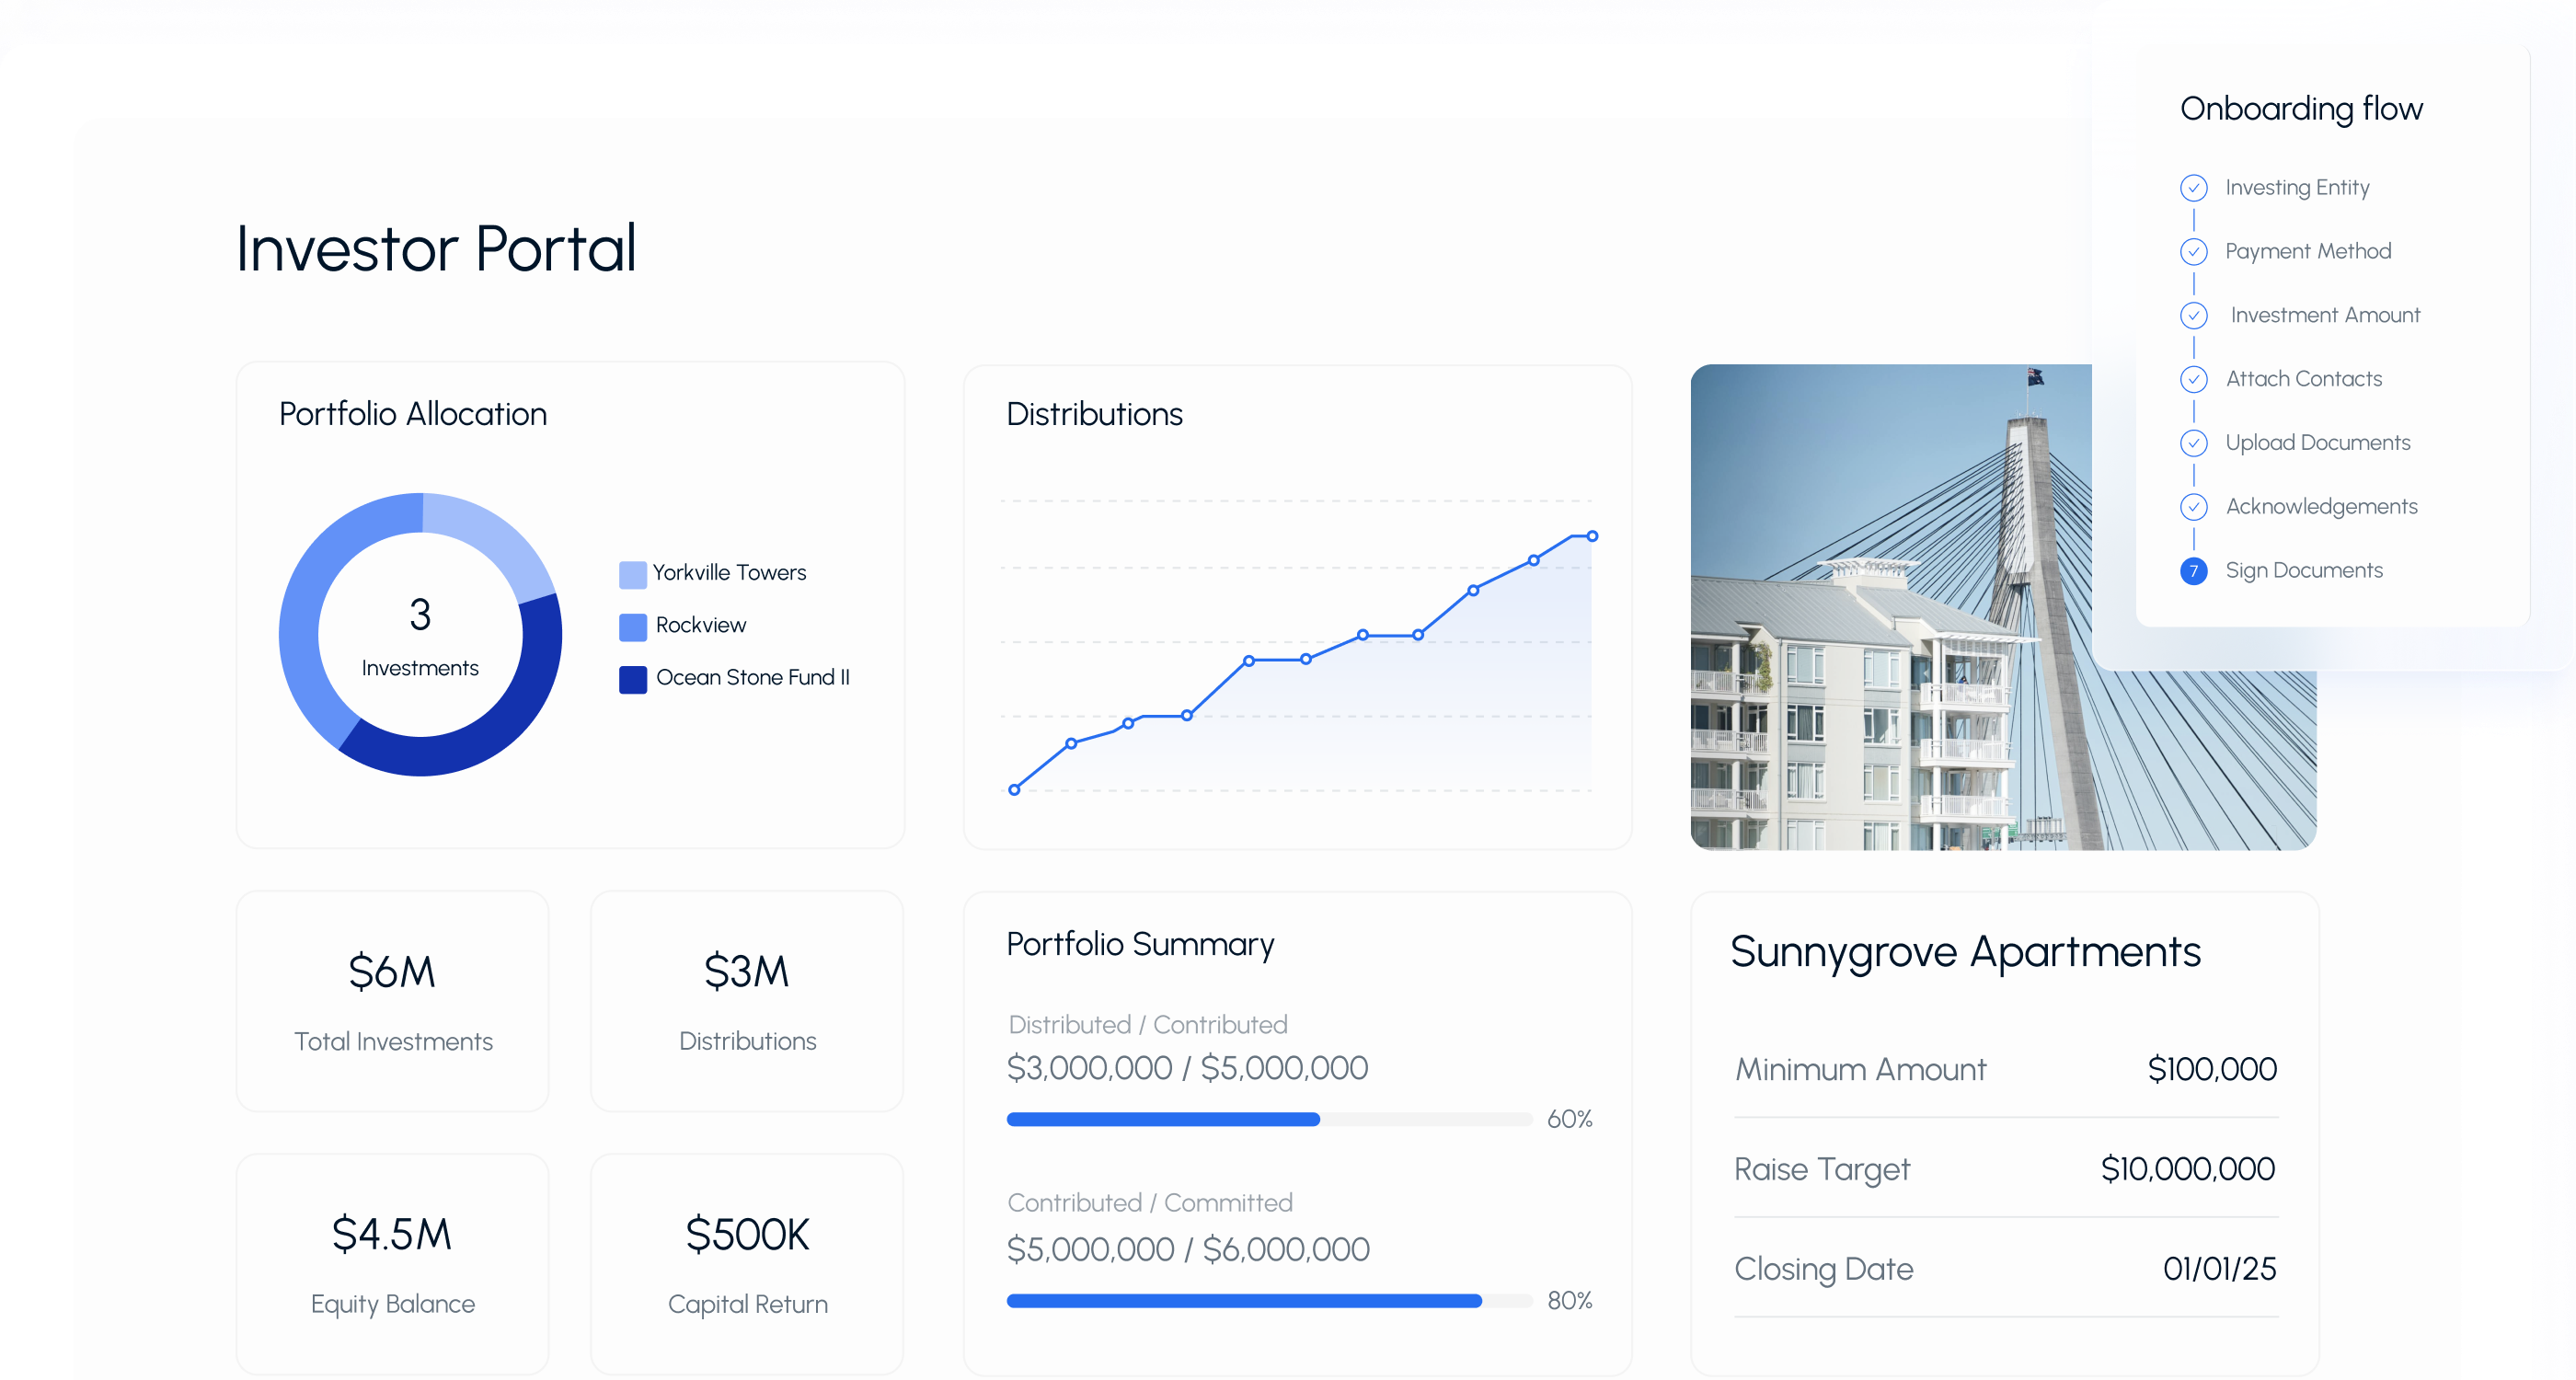Image resolution: width=2576 pixels, height=1380 pixels.
Task: Open the Sign Documents step label
Action: (x=2303, y=571)
